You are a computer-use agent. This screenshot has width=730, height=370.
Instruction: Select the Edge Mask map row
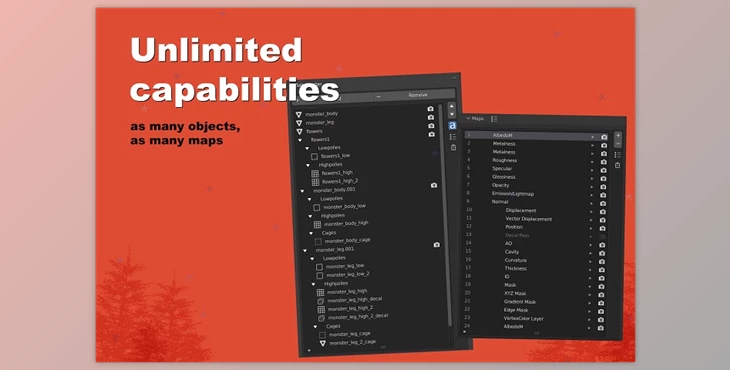point(534,310)
